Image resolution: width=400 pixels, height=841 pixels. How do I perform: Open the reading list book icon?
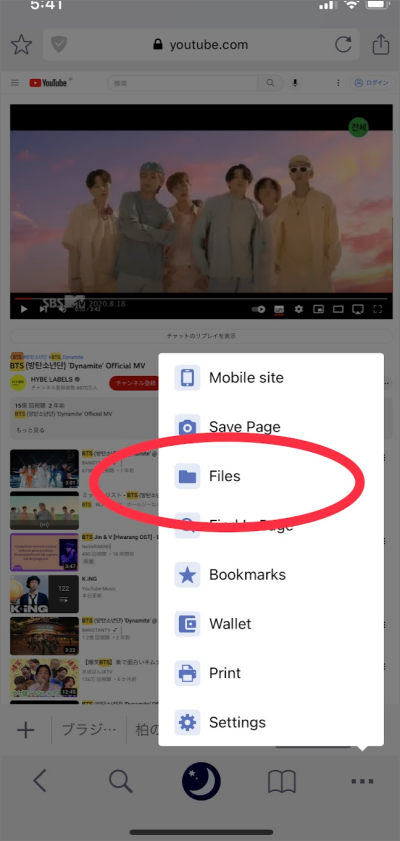(282, 783)
